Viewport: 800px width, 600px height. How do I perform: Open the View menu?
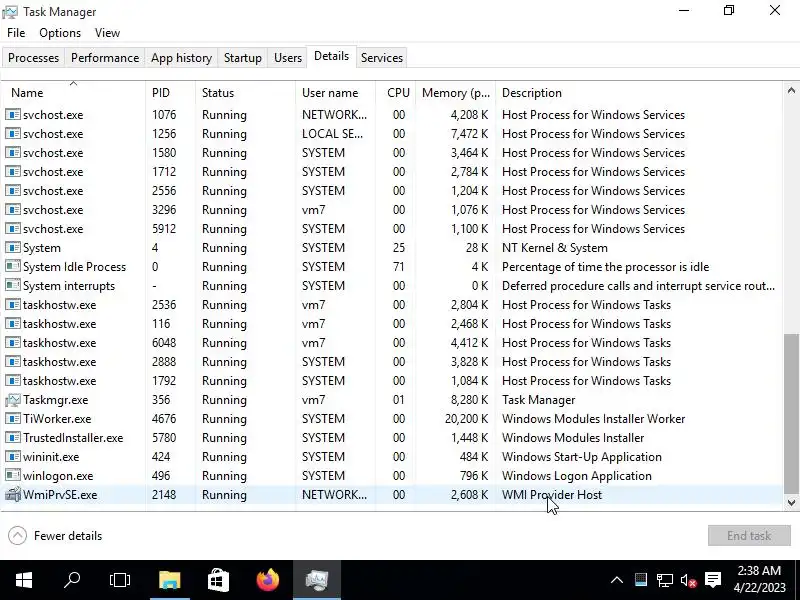(x=107, y=33)
